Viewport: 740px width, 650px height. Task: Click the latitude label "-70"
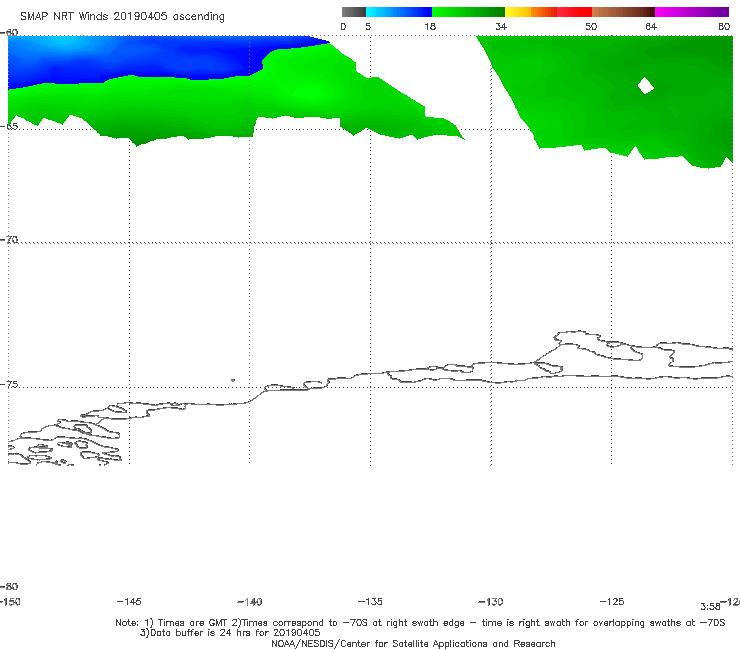point(9,240)
